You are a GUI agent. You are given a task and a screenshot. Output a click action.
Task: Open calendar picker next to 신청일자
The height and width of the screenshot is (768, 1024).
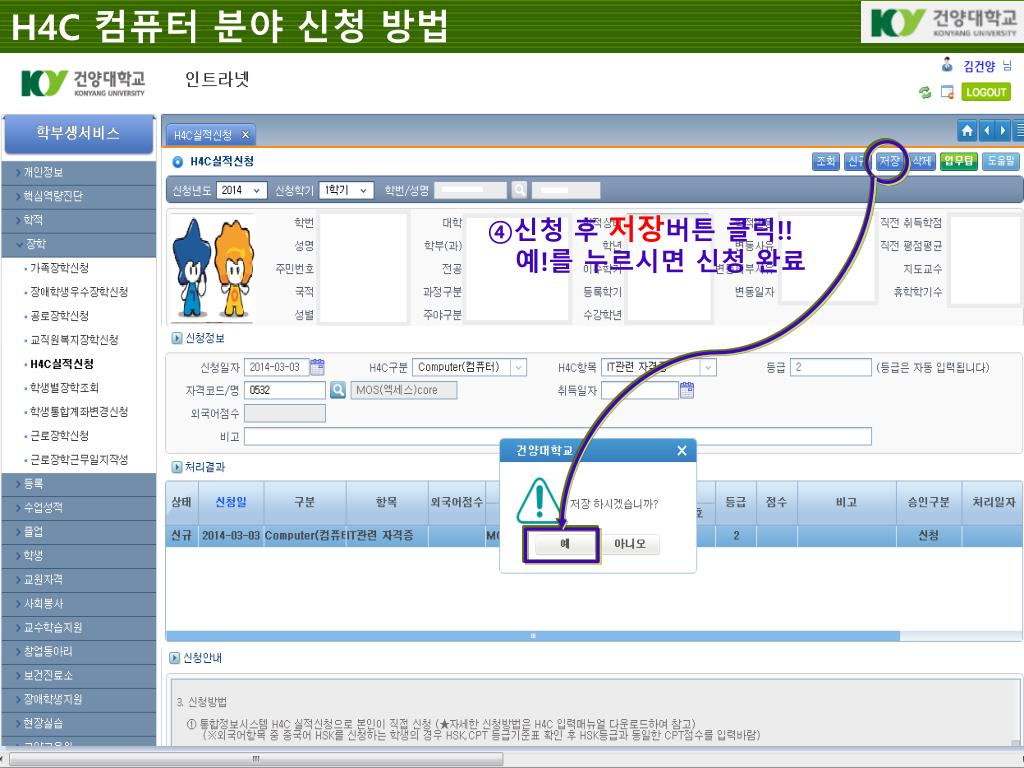pyautogui.click(x=317, y=367)
